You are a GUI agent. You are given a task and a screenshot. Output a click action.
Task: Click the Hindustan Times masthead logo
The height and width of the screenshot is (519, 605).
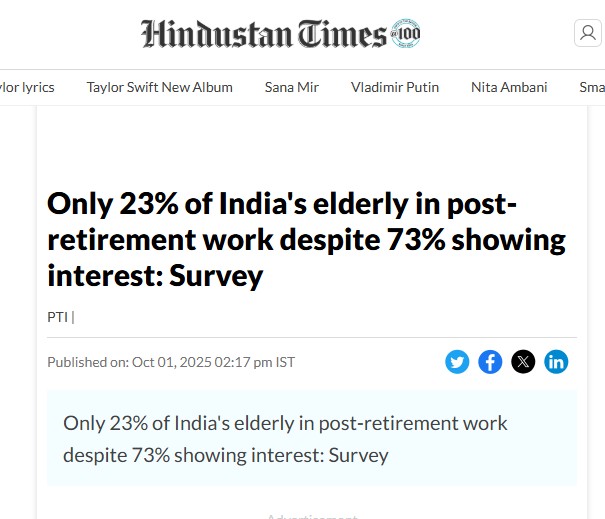tap(264, 34)
